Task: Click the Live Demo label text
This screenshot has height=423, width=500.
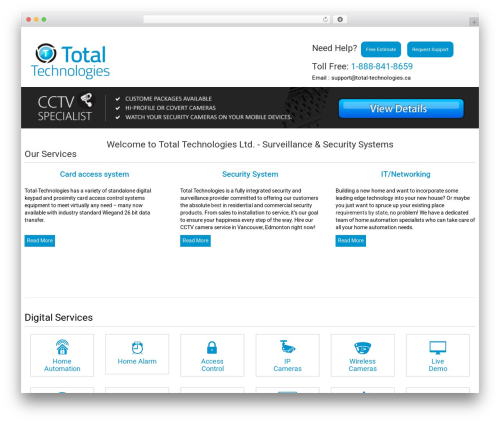Action: [438, 365]
